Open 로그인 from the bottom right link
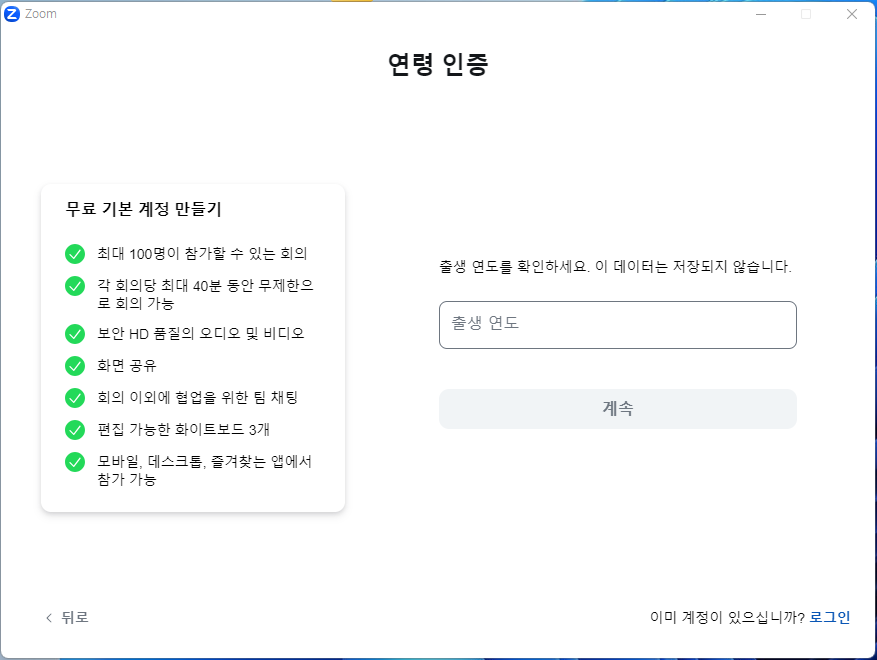This screenshot has width=877, height=660. coord(831,618)
